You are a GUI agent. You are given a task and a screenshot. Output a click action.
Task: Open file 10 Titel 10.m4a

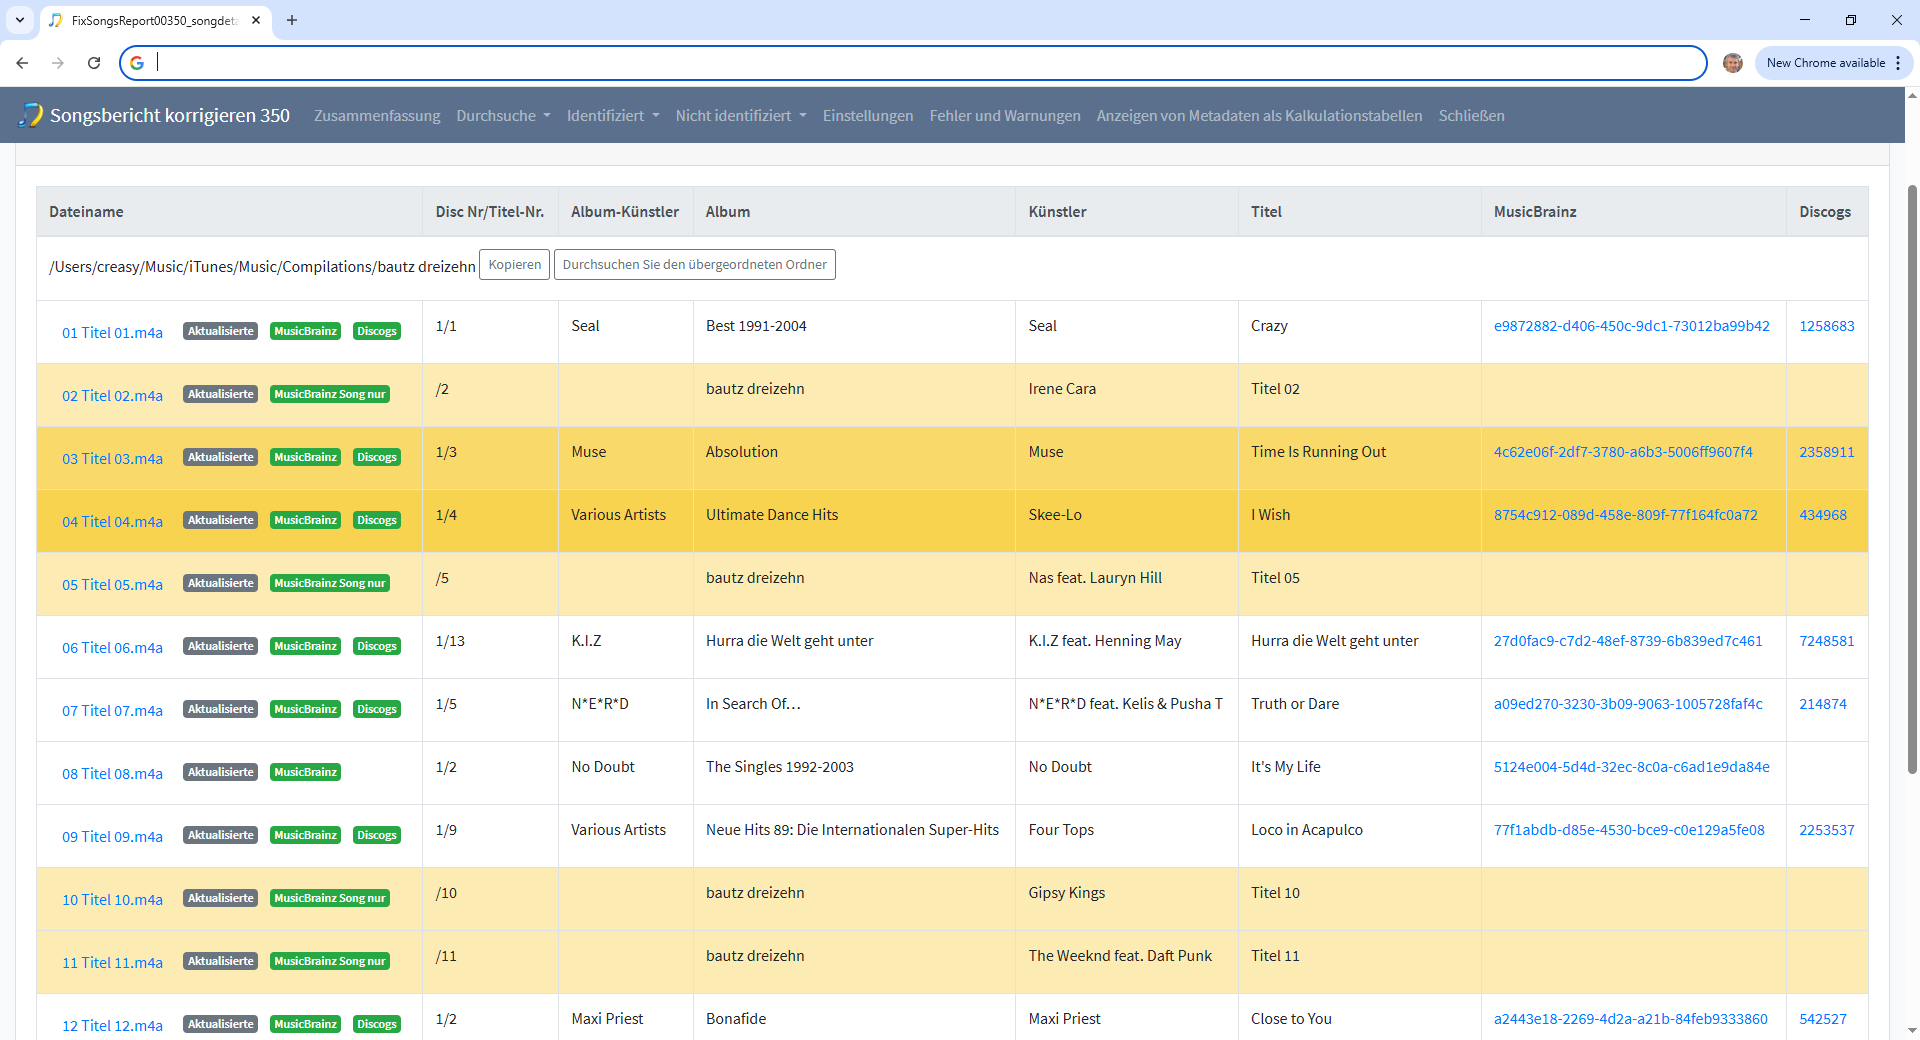pos(112,900)
